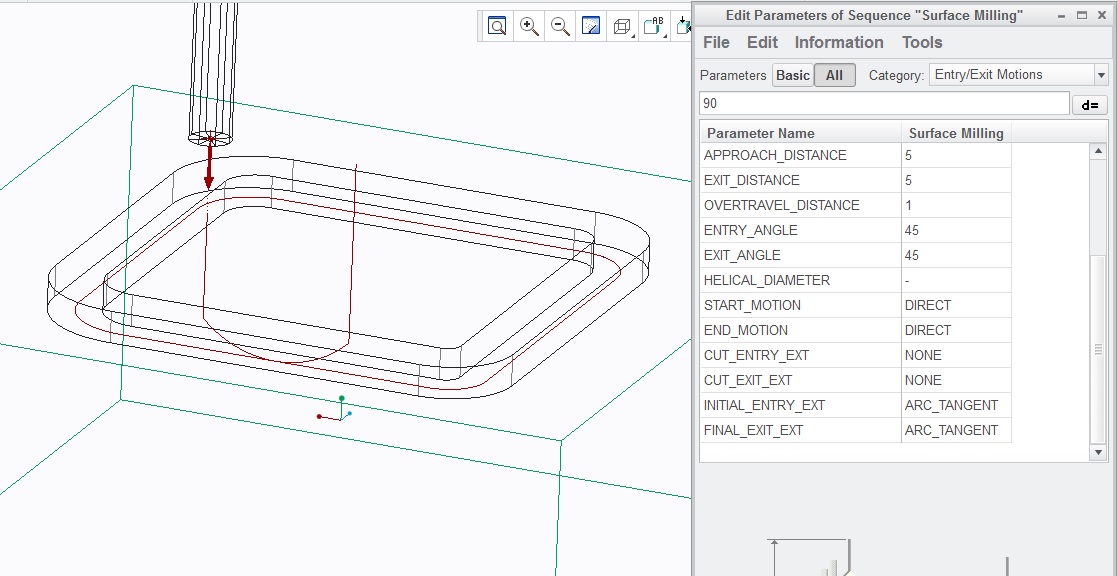Click the value input field showing 90
Viewport: 1117px width, 576px height.
[884, 103]
